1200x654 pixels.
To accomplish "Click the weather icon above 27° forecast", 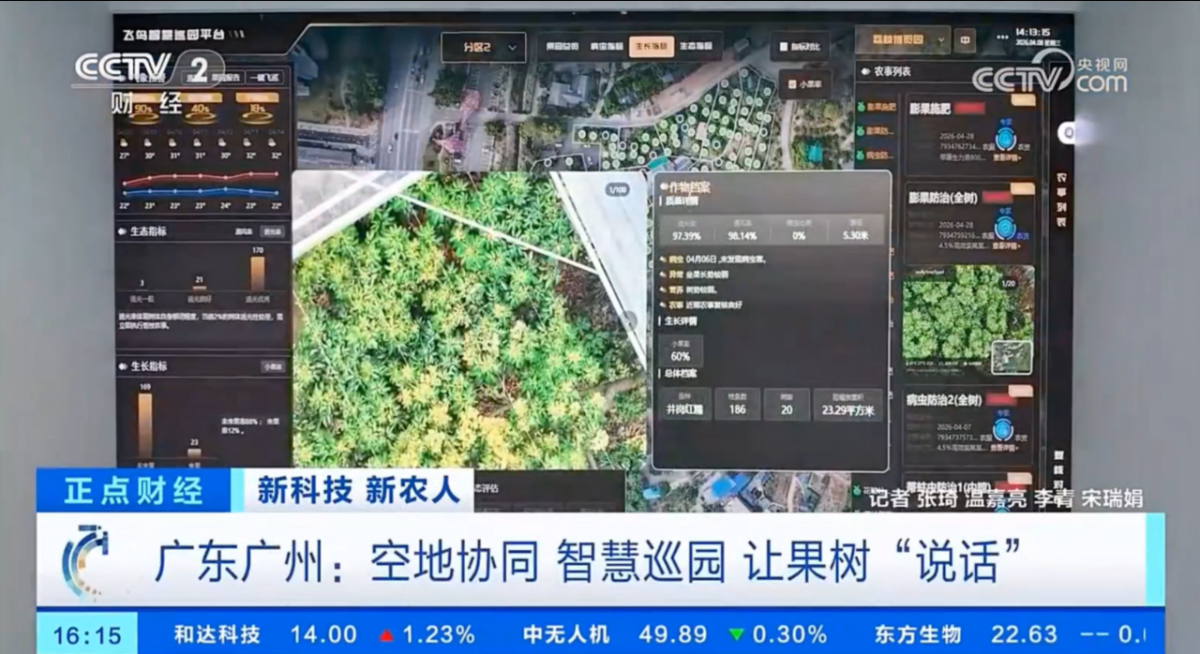I will (x=124, y=142).
